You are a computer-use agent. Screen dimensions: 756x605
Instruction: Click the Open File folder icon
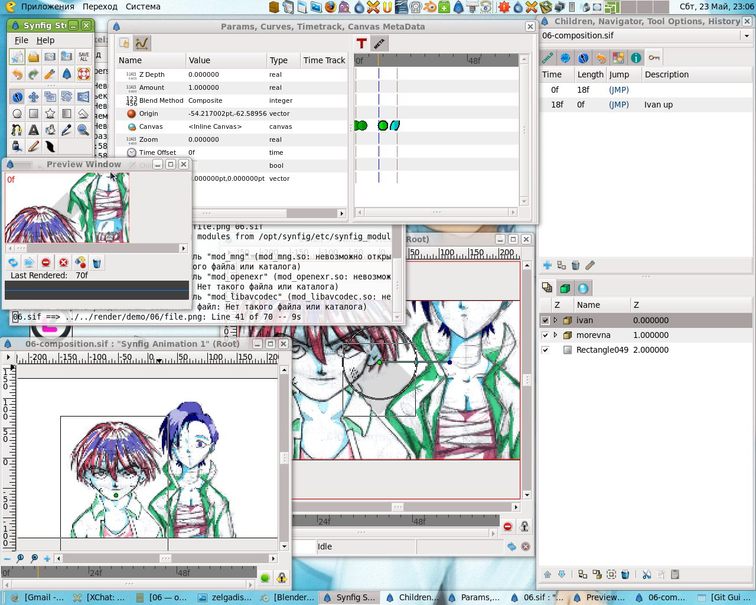[33, 57]
